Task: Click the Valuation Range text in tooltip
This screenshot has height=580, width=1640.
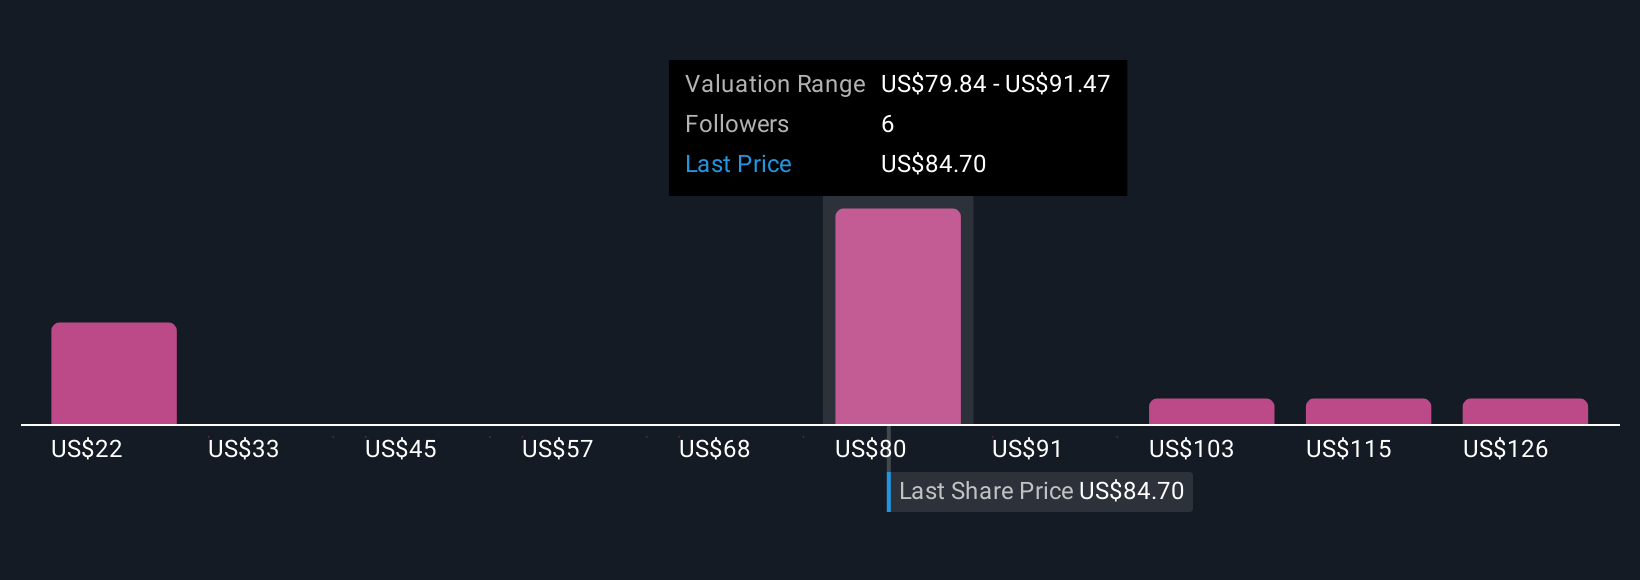Action: [x=775, y=84]
